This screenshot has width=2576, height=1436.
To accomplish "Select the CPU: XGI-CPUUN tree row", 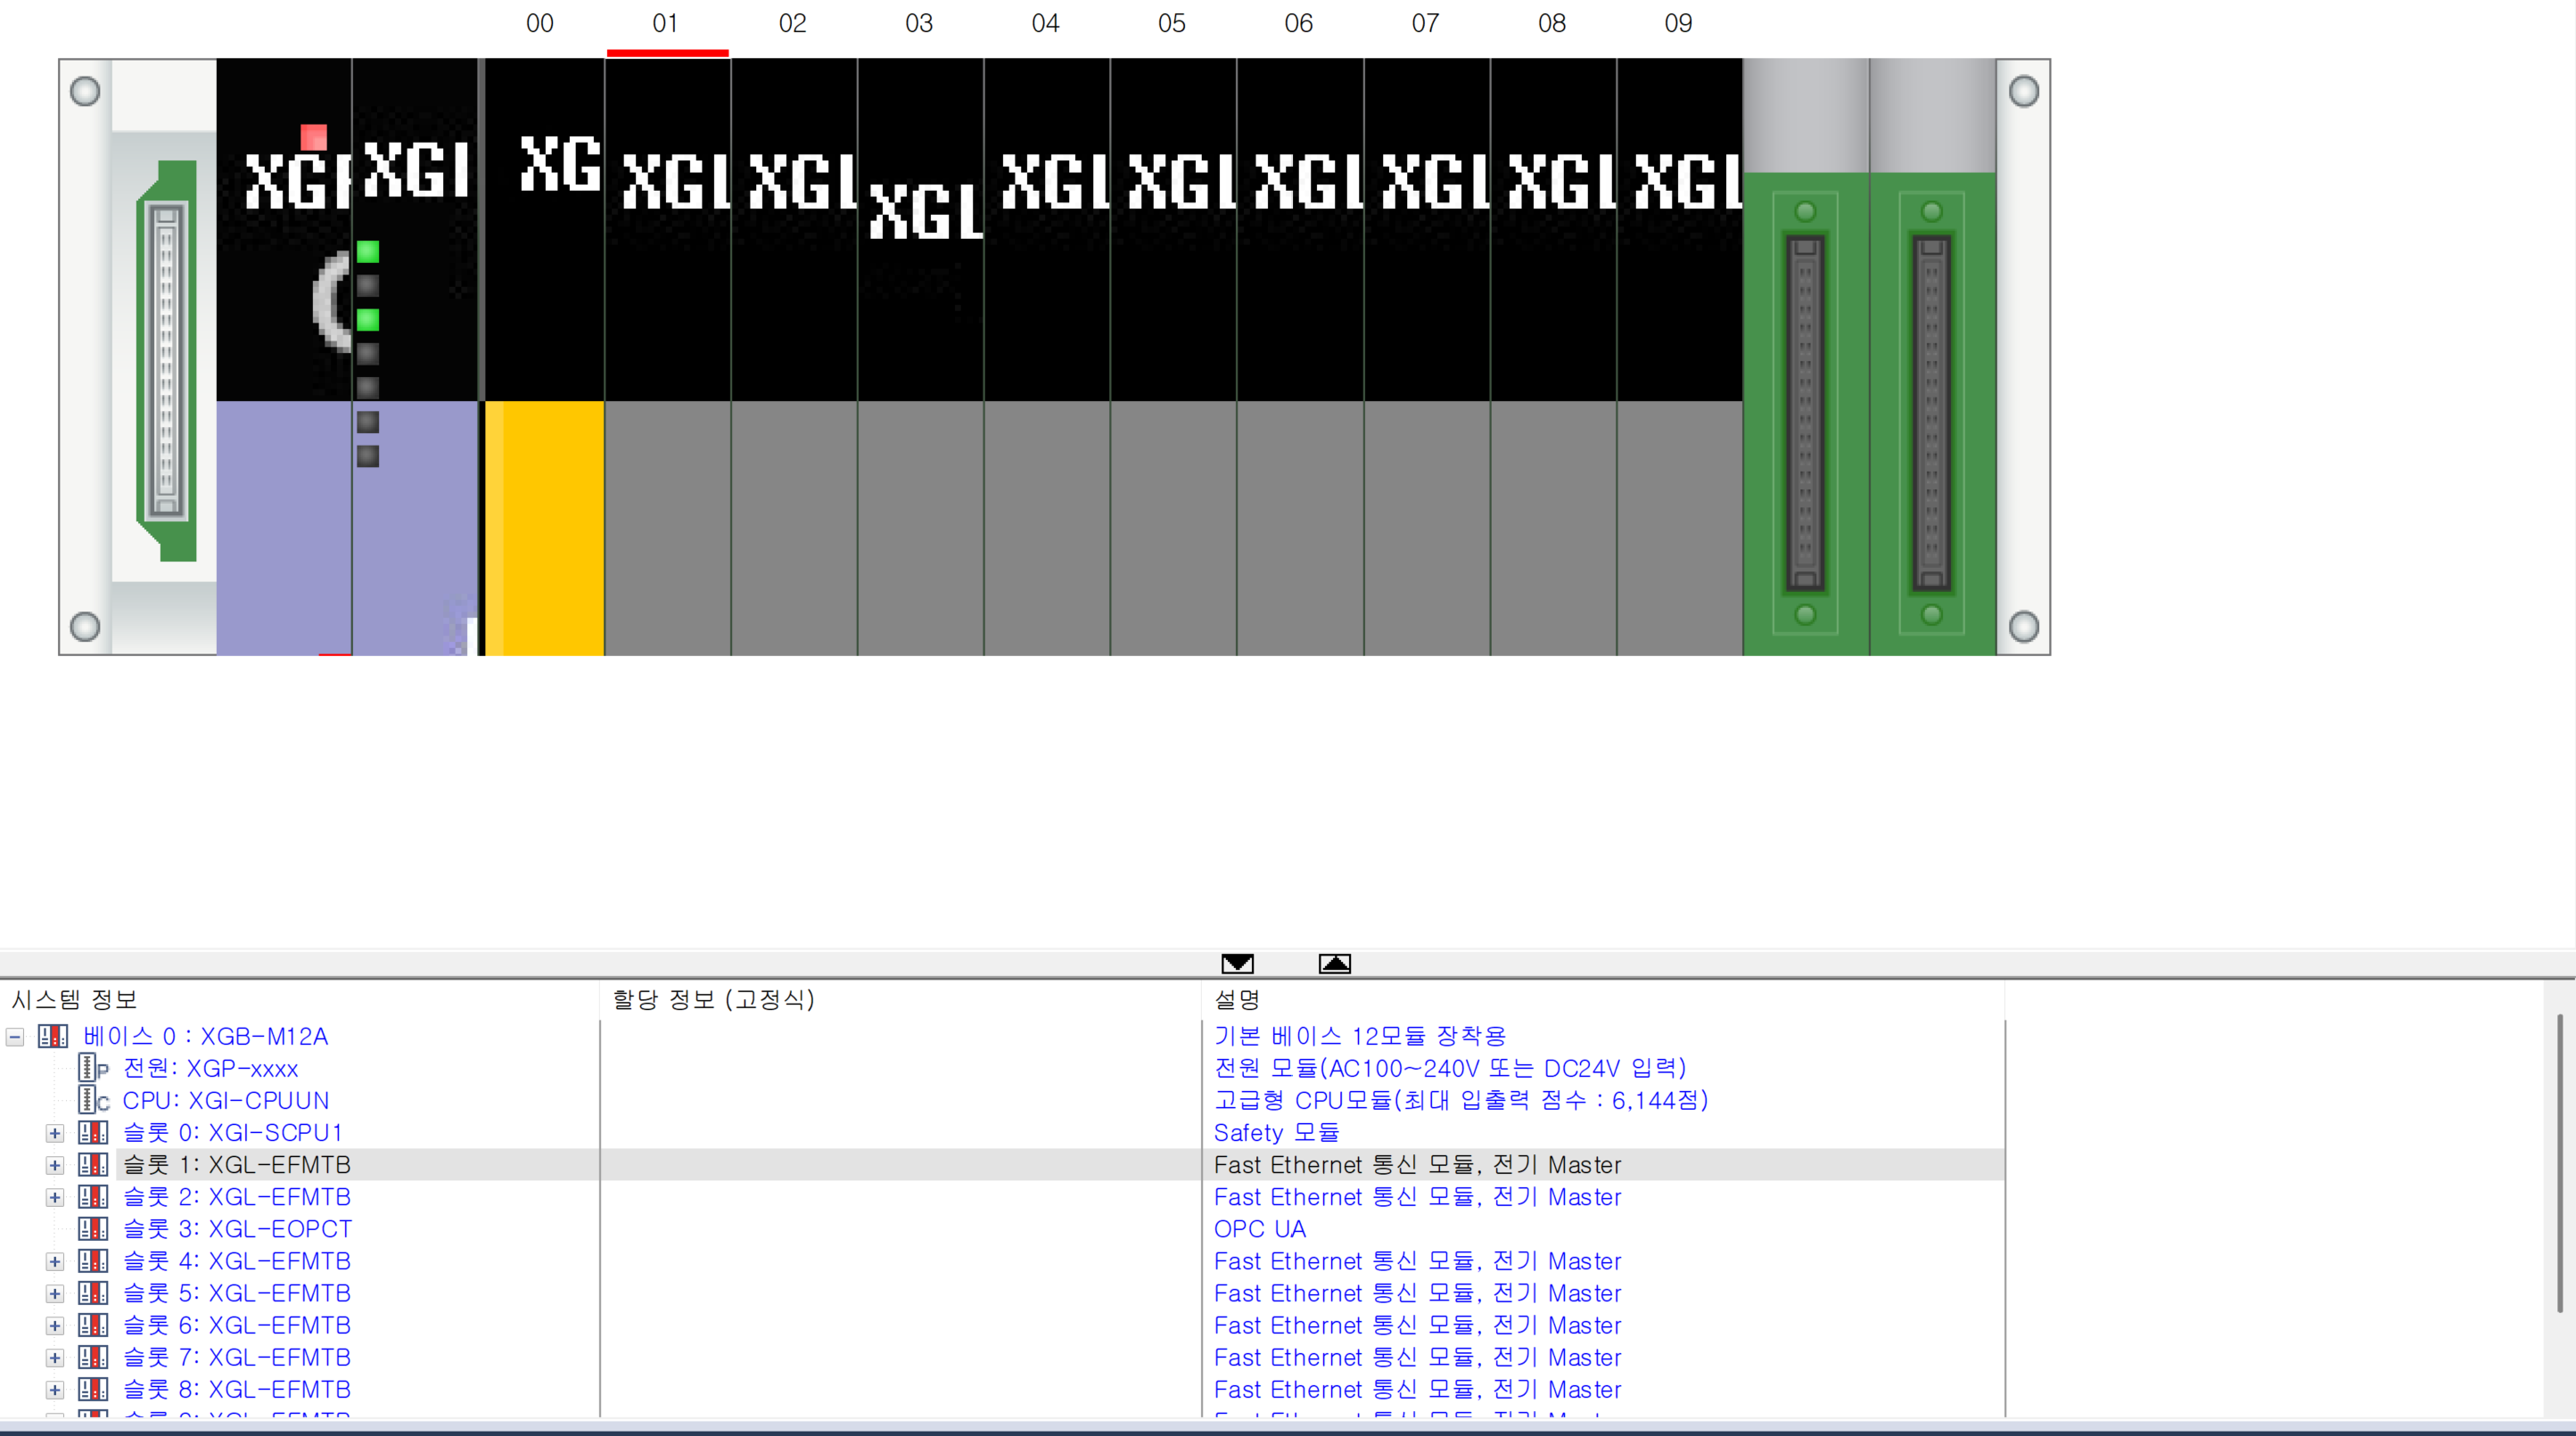I will 225,1100.
